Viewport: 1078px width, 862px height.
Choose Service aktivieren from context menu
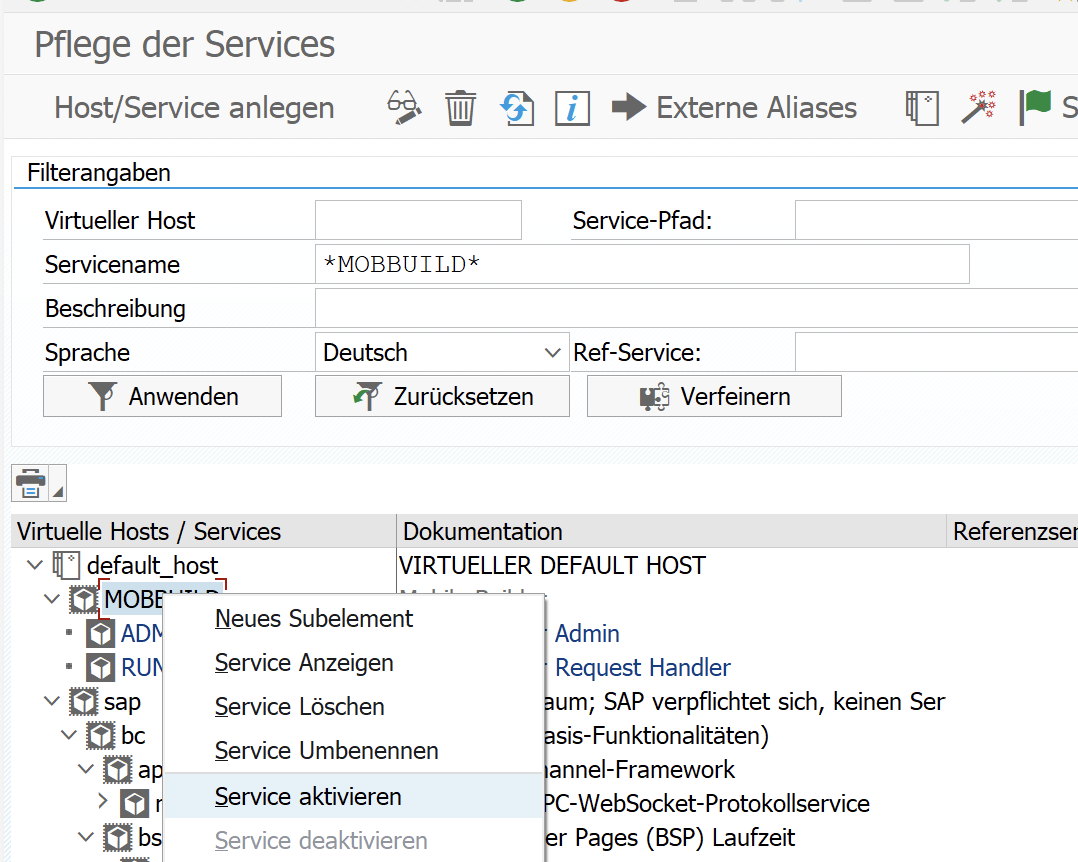pos(353,796)
